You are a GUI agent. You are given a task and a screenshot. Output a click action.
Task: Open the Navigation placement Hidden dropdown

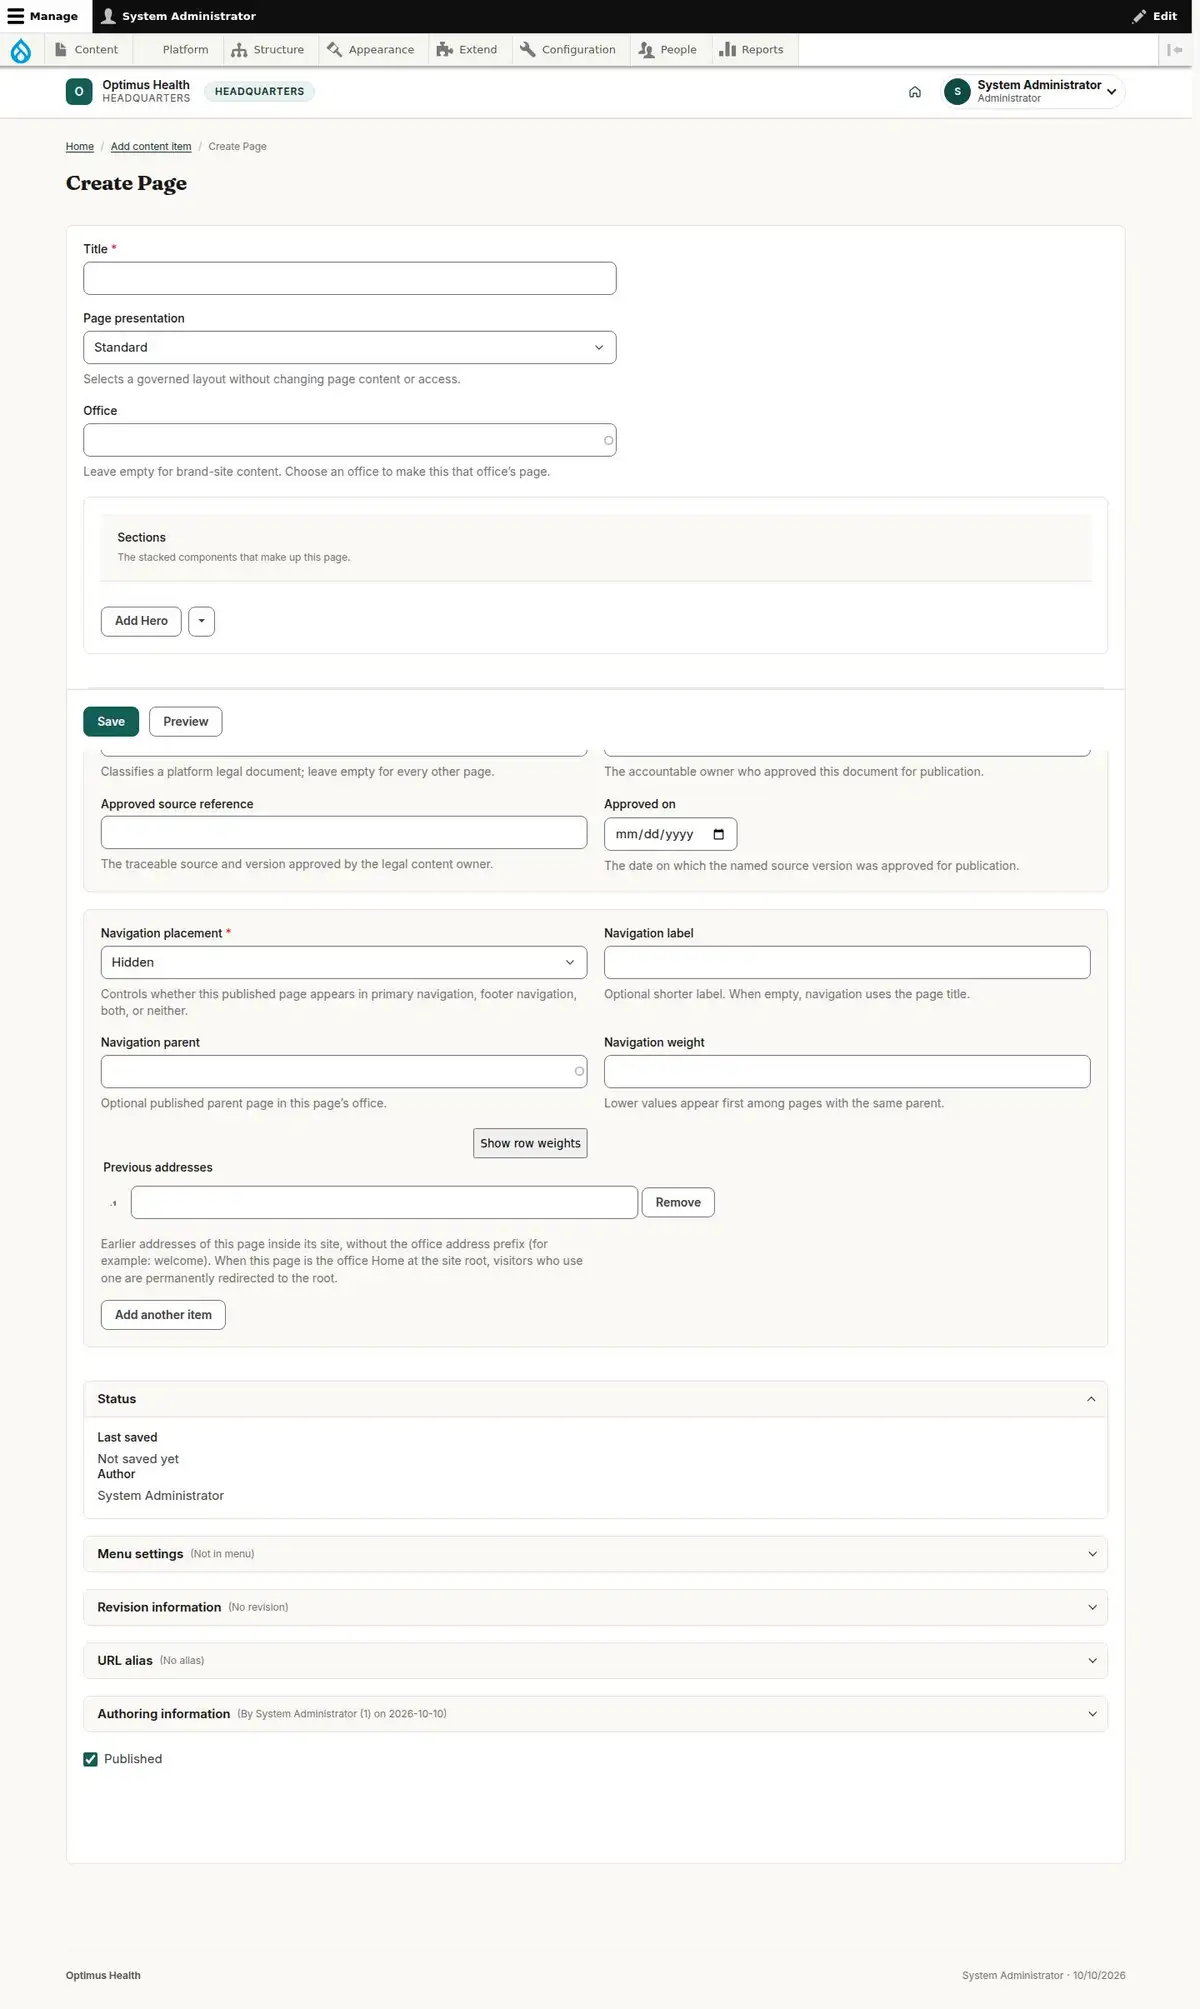344,962
